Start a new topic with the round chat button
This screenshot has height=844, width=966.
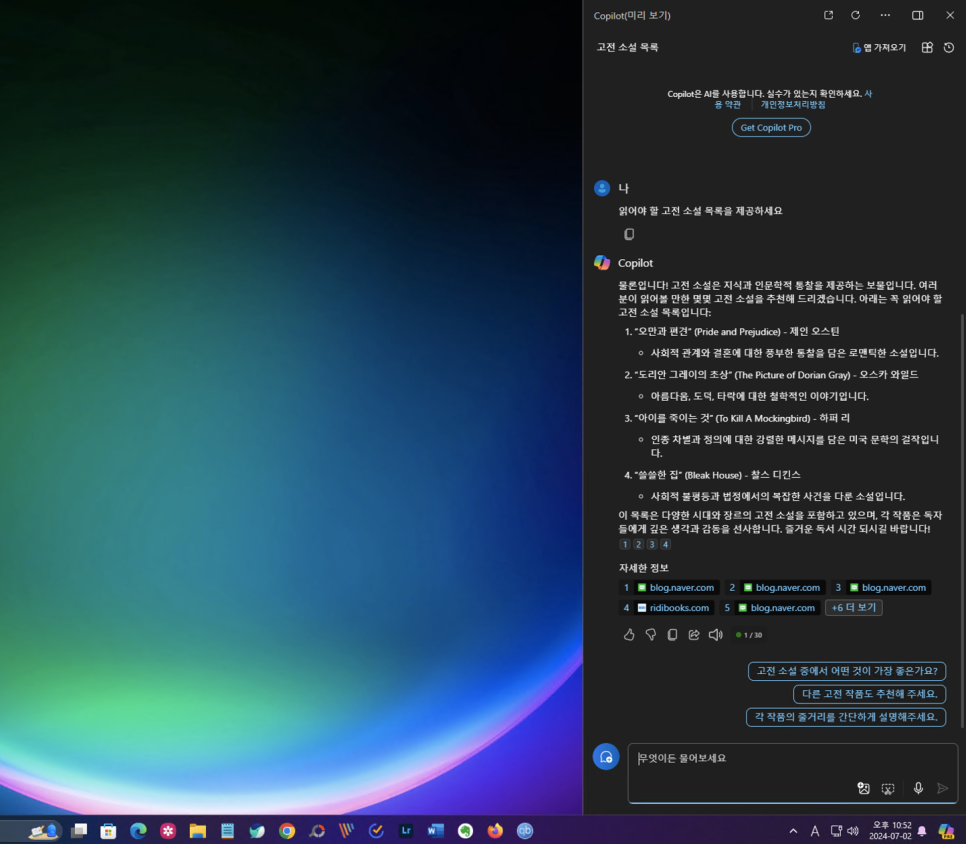606,757
